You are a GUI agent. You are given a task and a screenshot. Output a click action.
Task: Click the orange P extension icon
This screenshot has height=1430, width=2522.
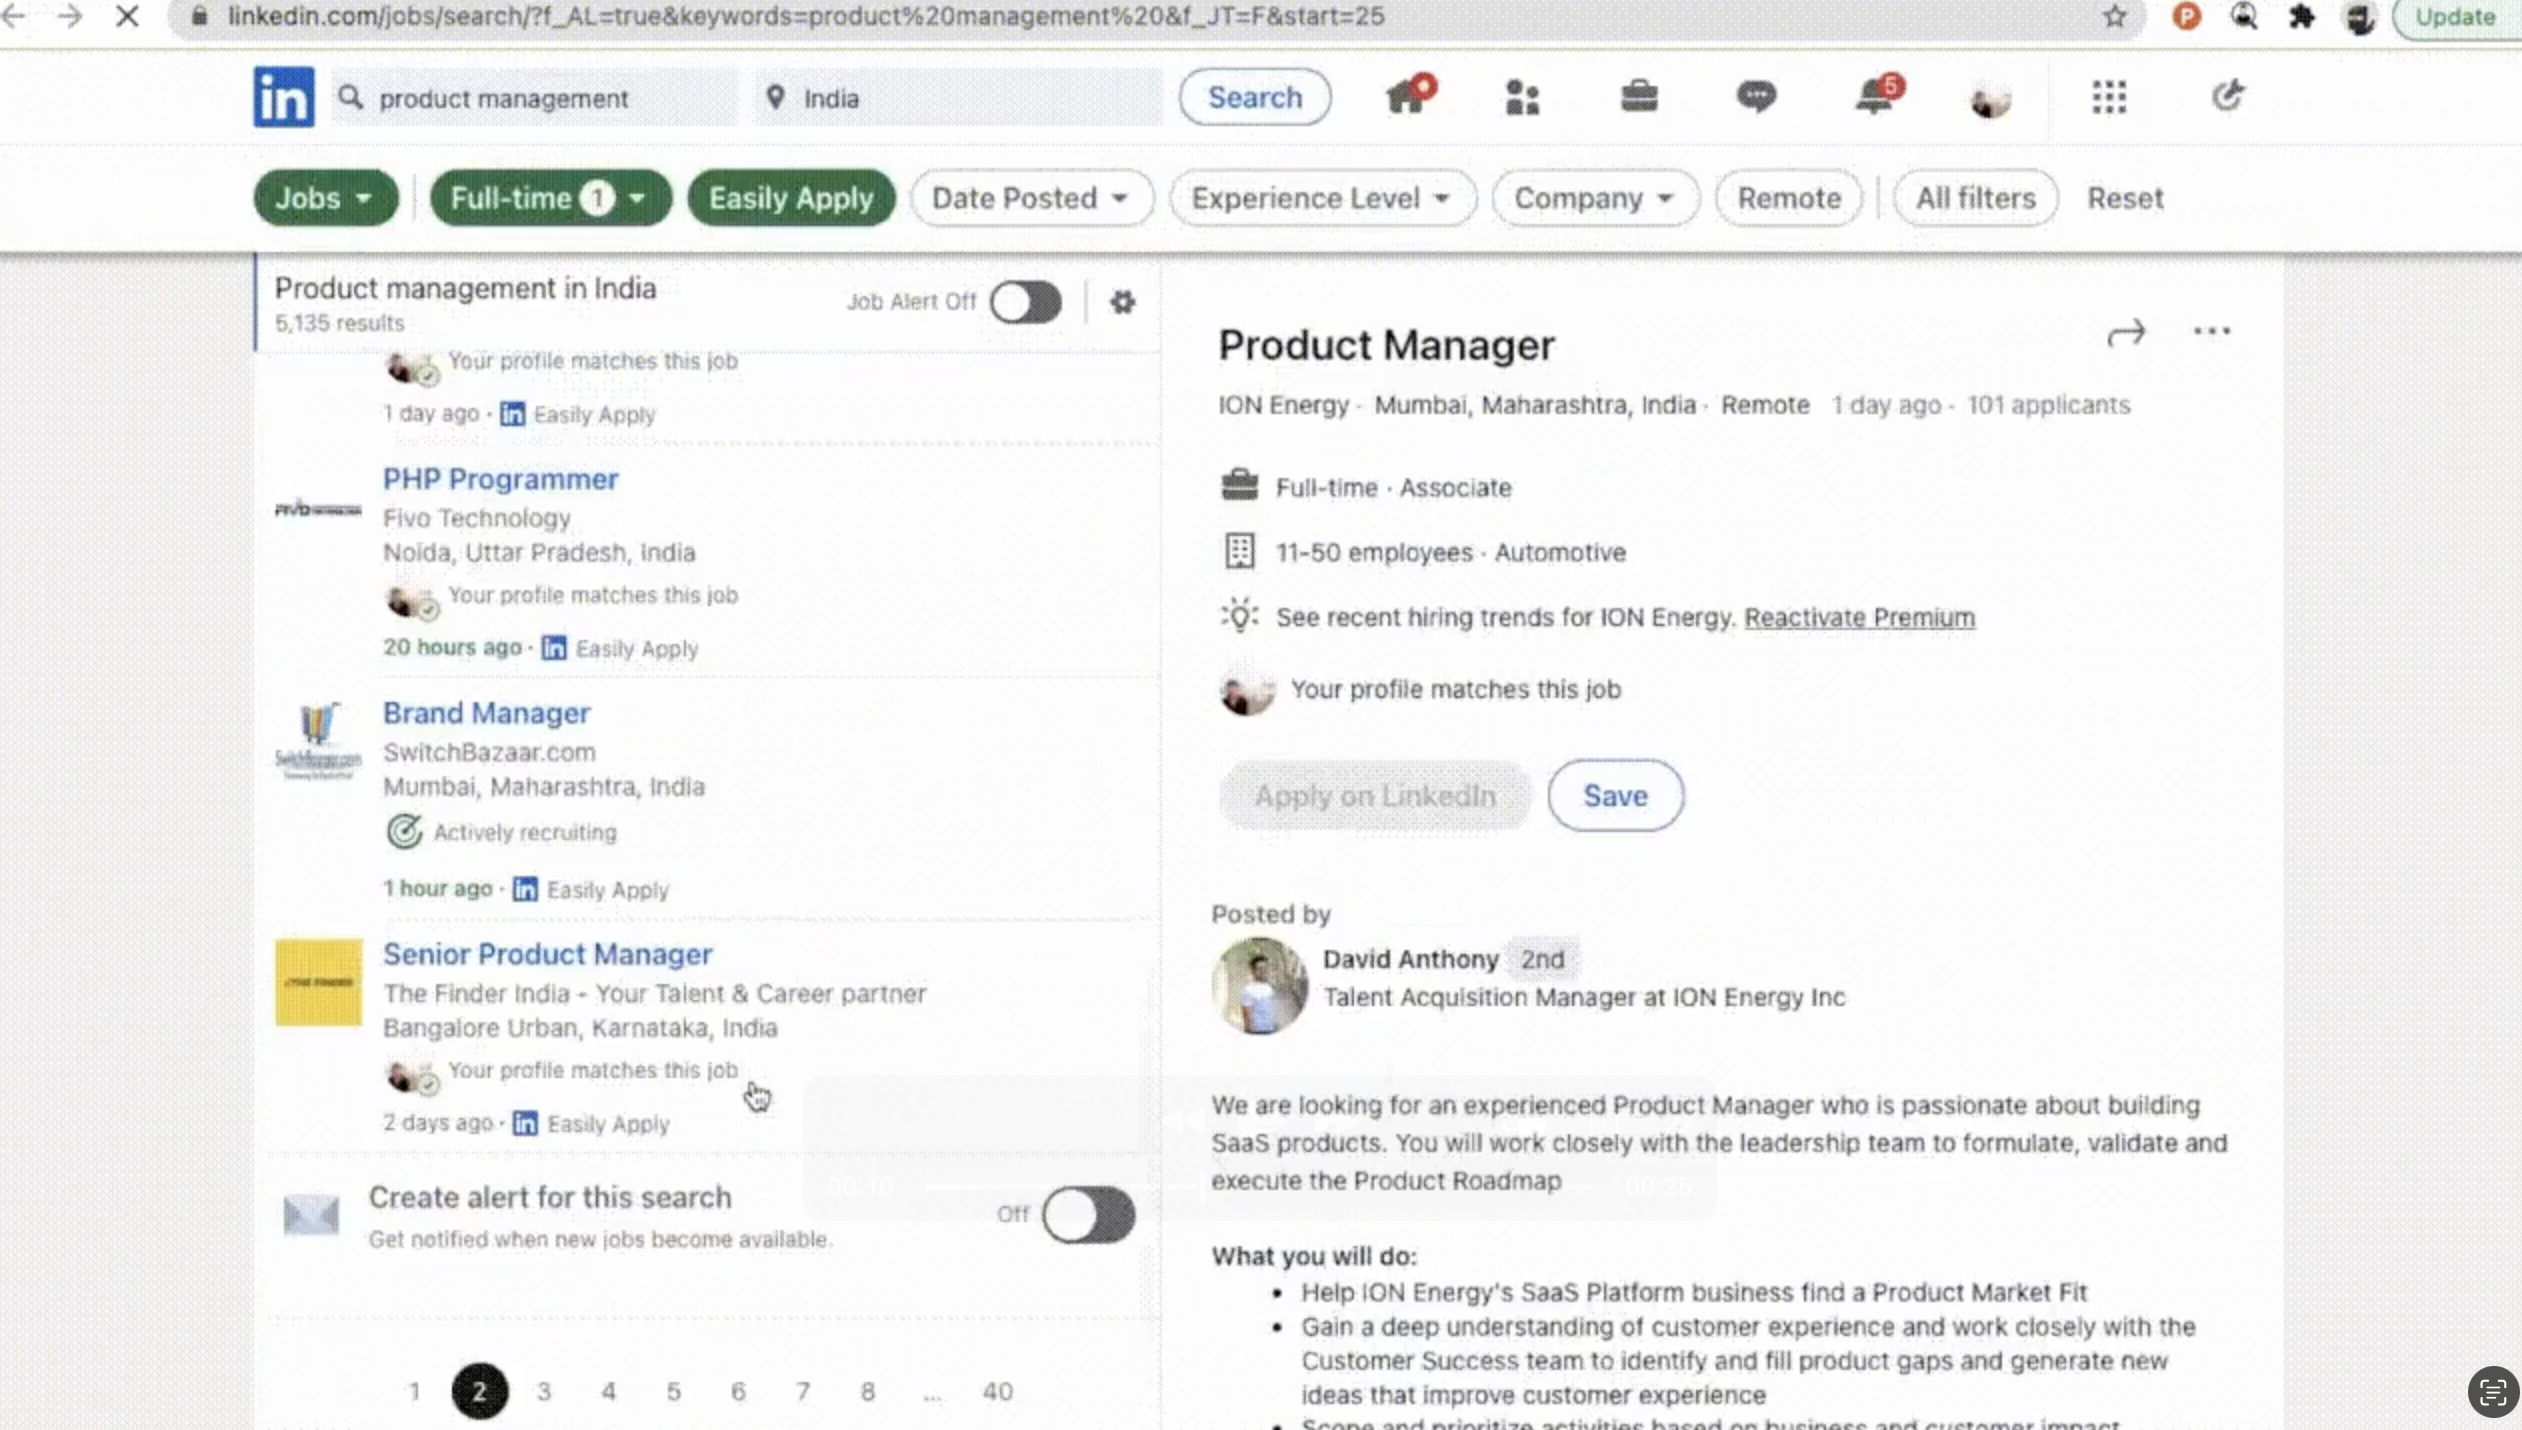tap(2186, 17)
